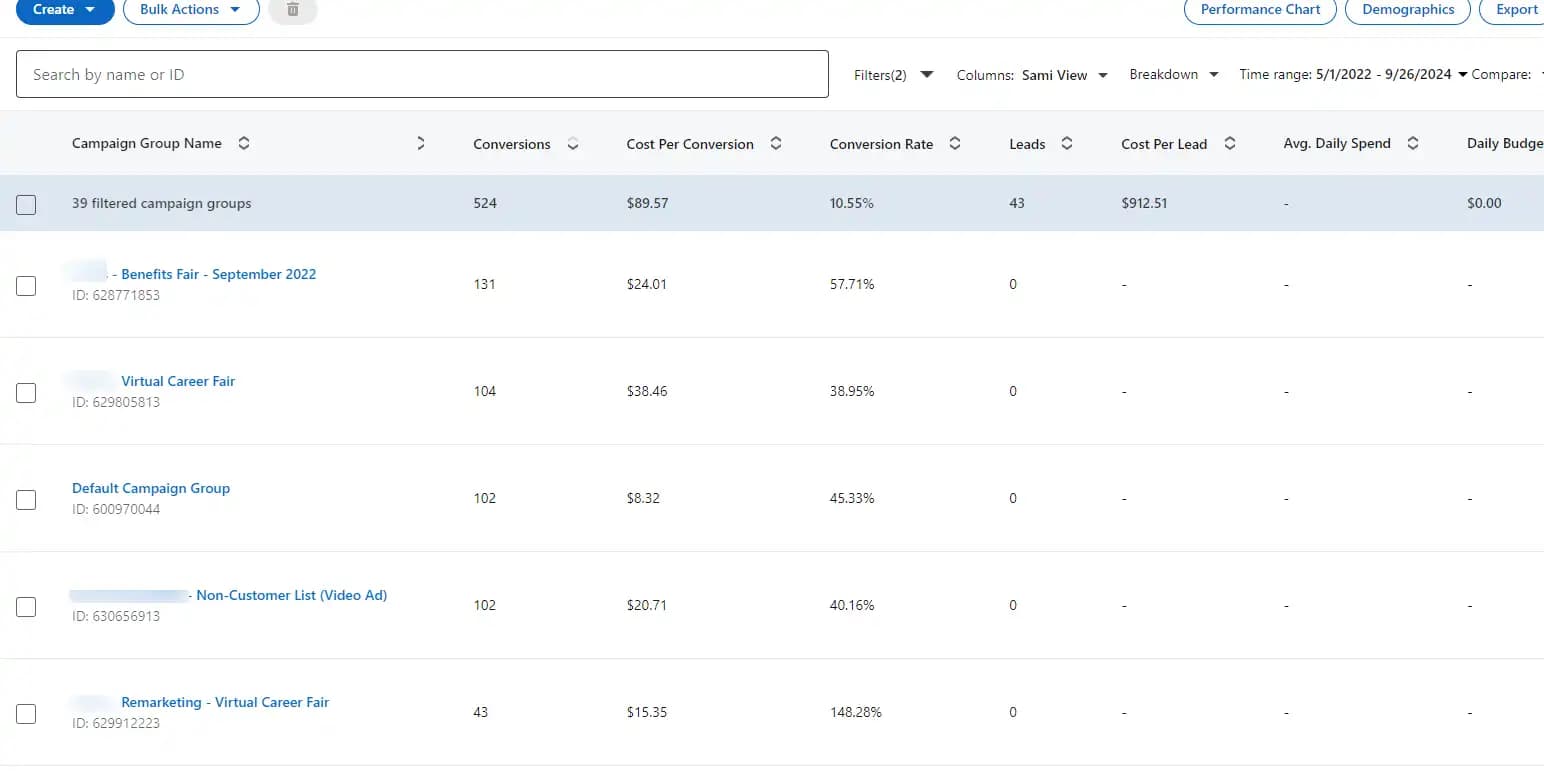Click total leads value 43
Viewport: 1544px width, 771px height.
1017,203
